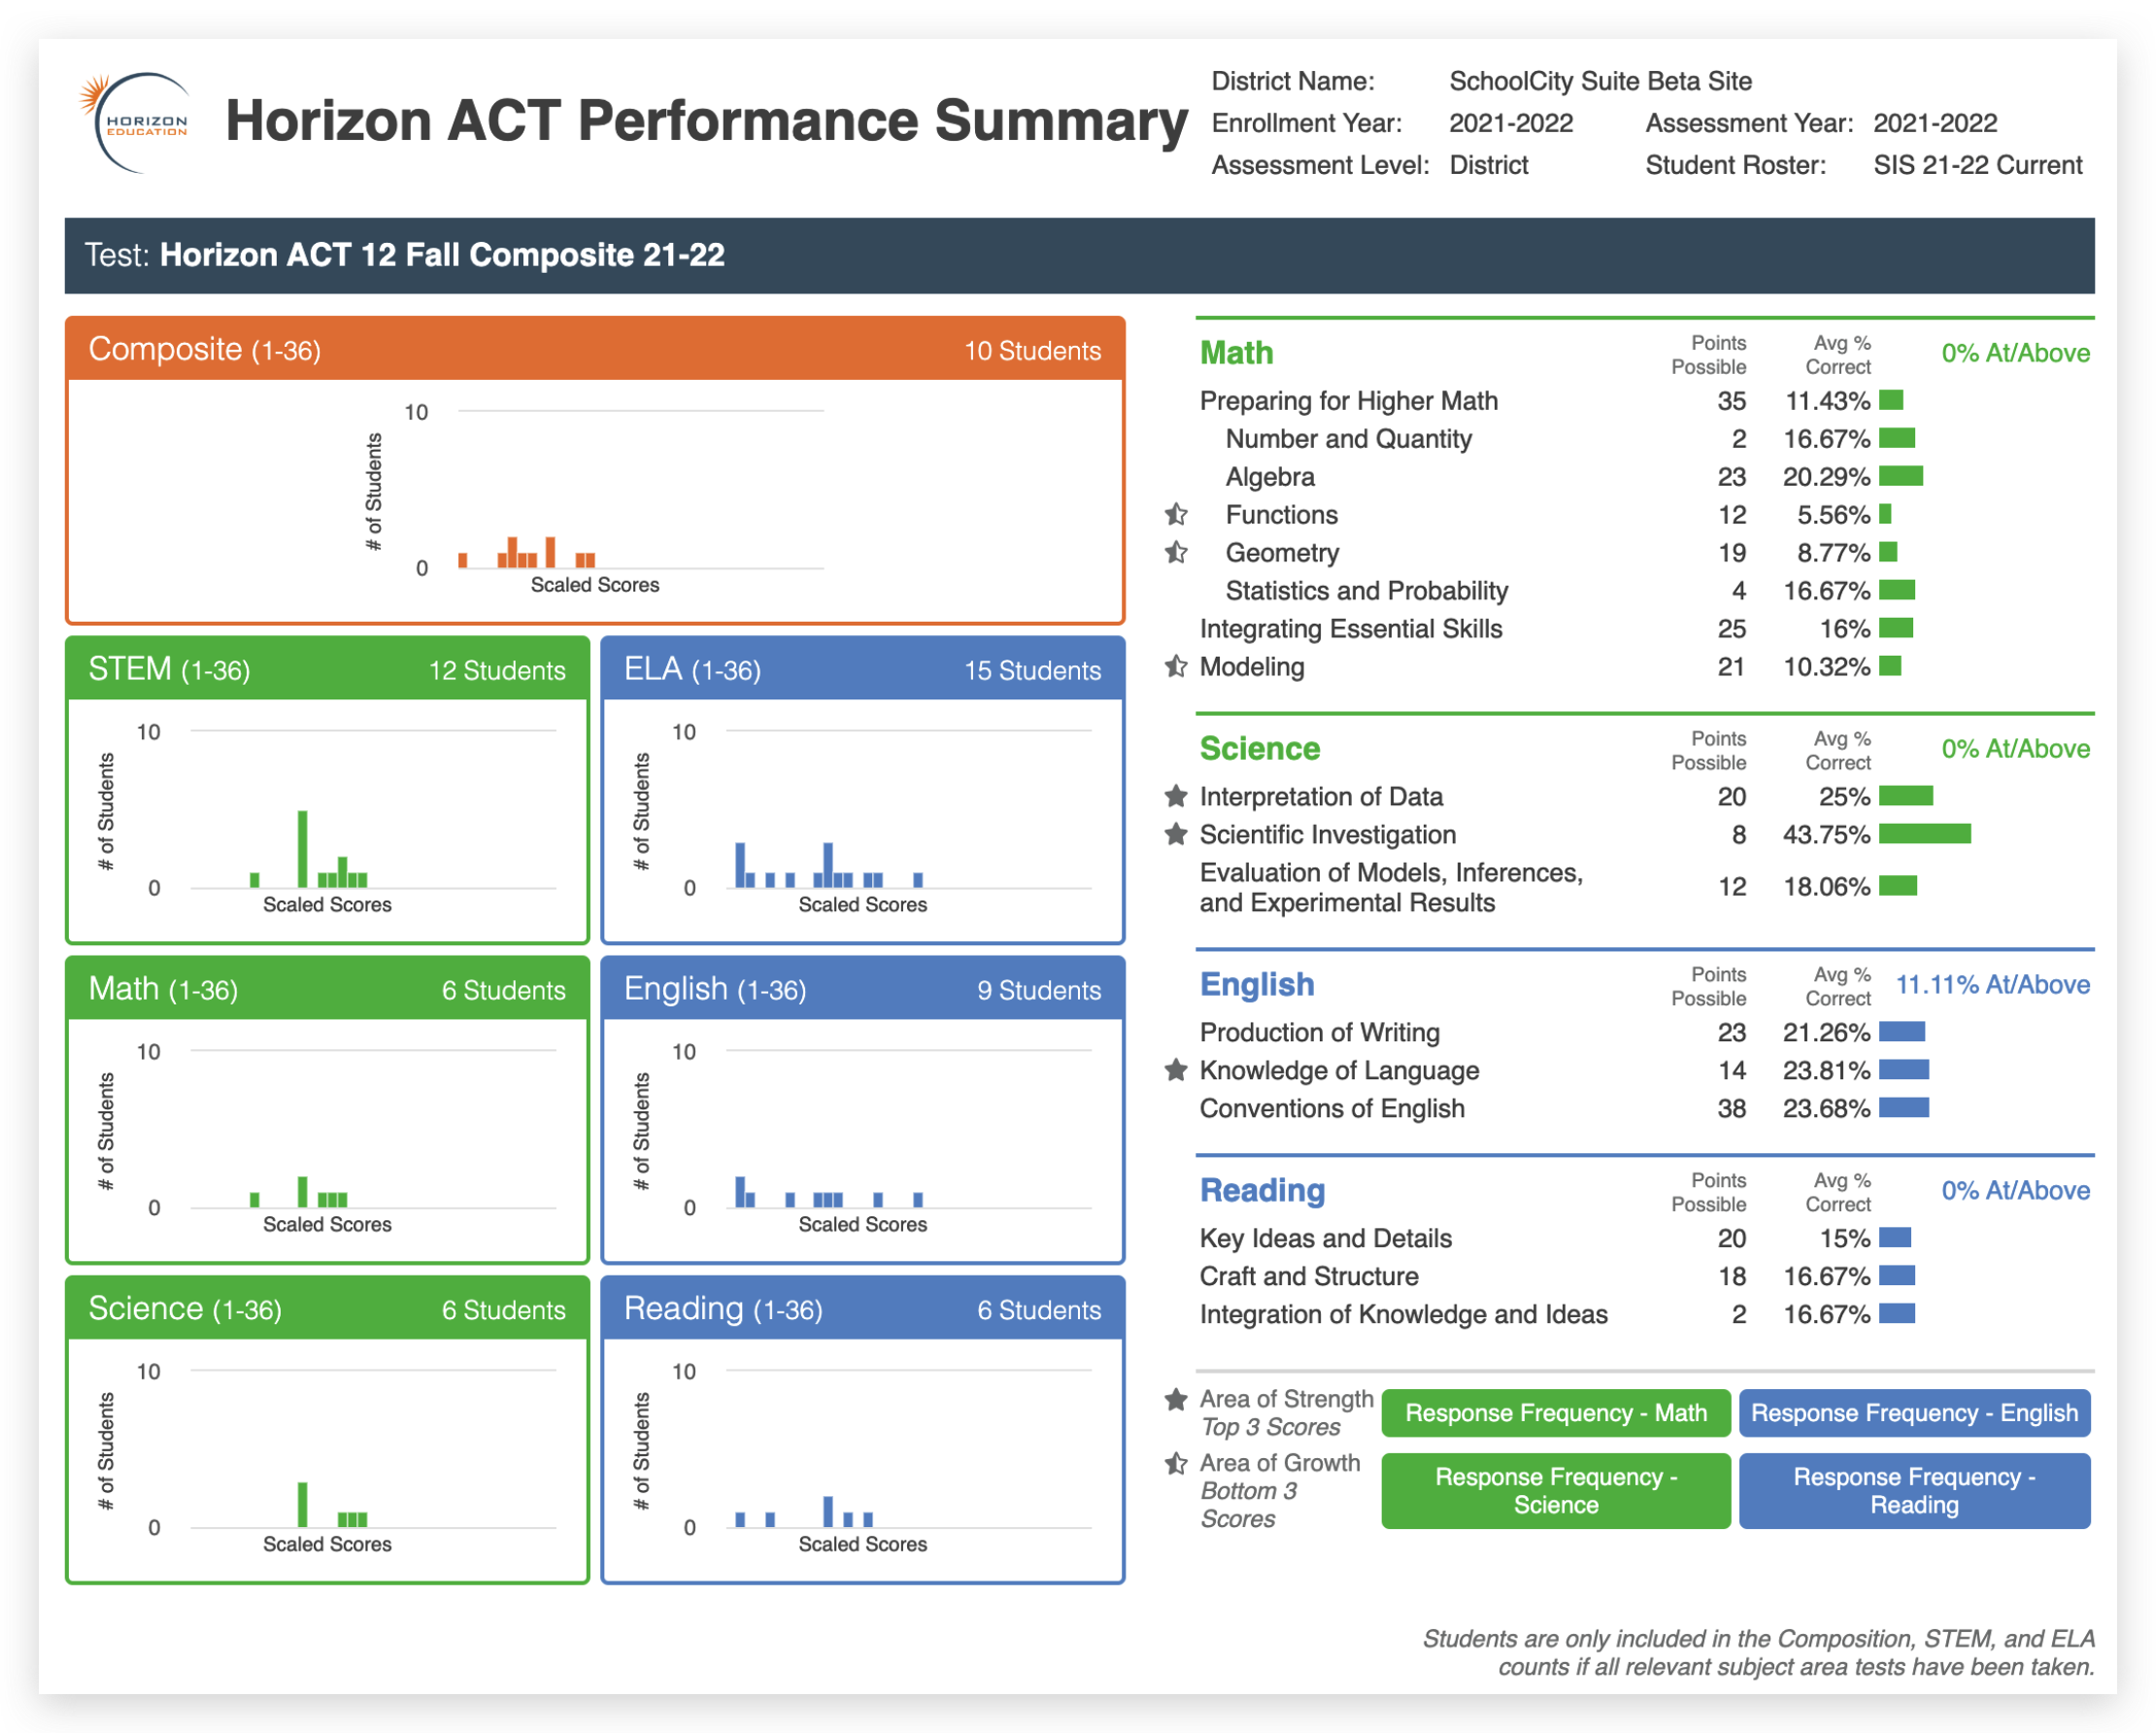The image size is (2156, 1733).
Task: Select the ELA (1-36) card header
Action: tap(863, 669)
